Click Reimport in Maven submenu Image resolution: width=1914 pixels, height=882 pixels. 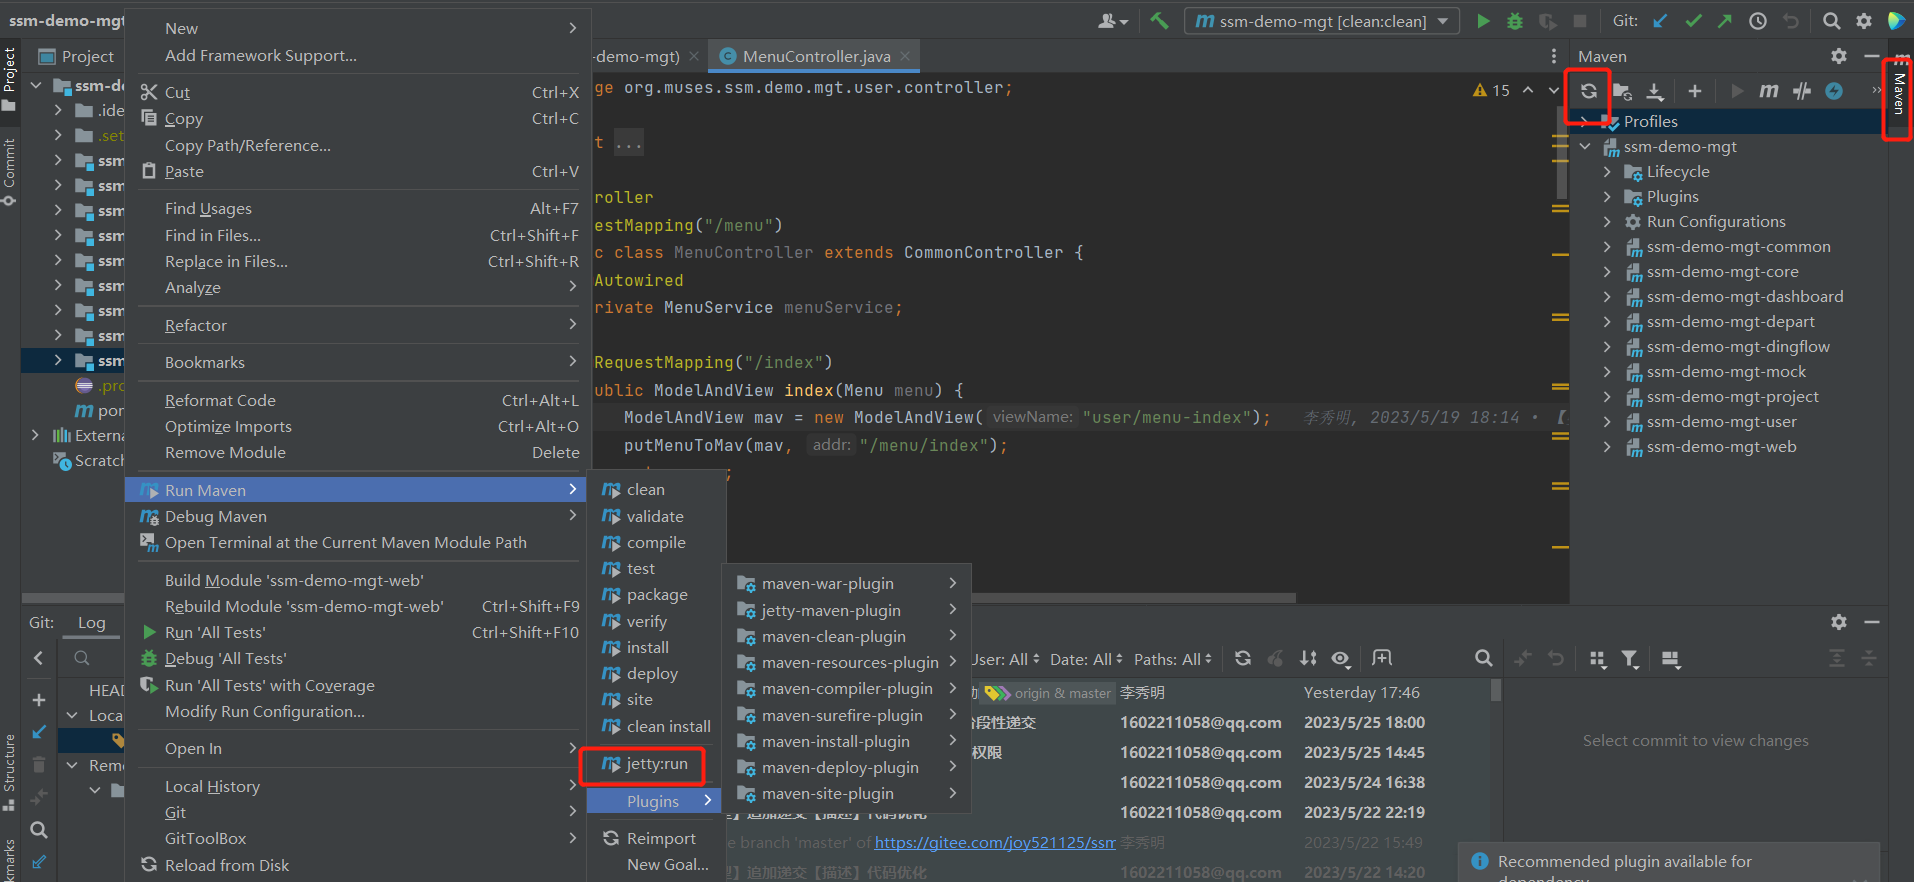656,839
